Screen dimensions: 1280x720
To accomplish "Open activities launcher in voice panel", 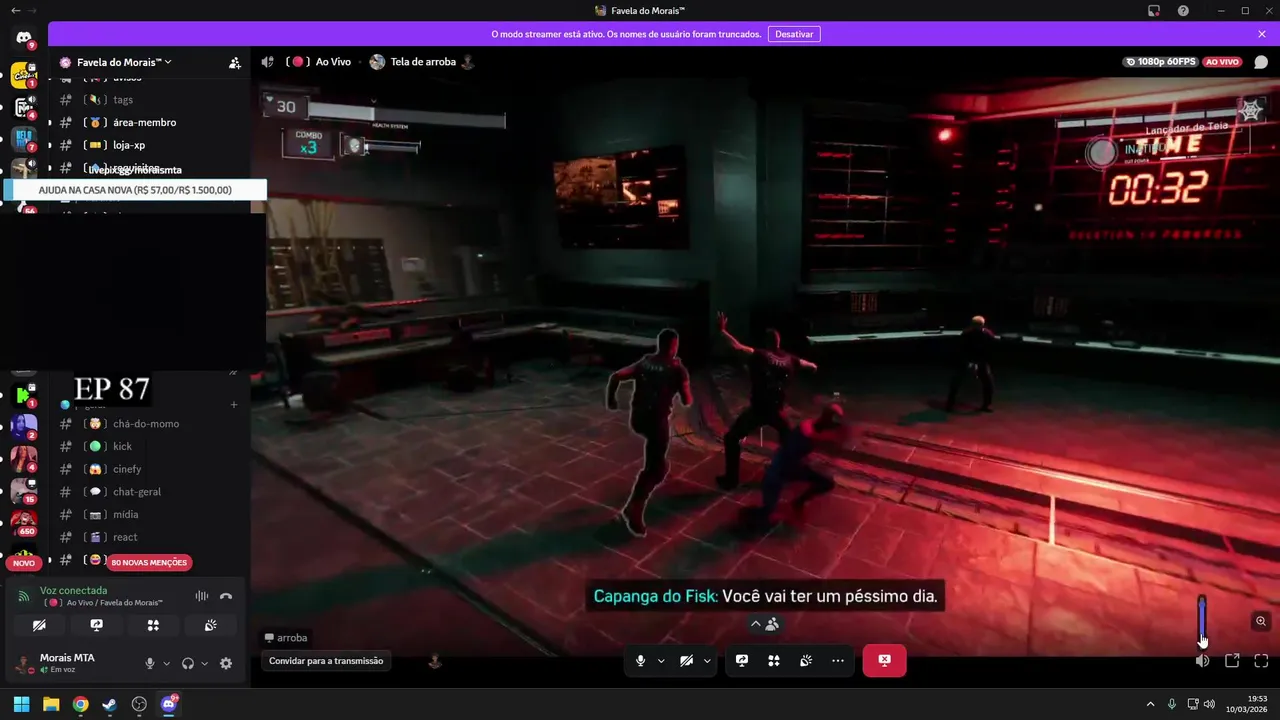I will (x=153, y=625).
